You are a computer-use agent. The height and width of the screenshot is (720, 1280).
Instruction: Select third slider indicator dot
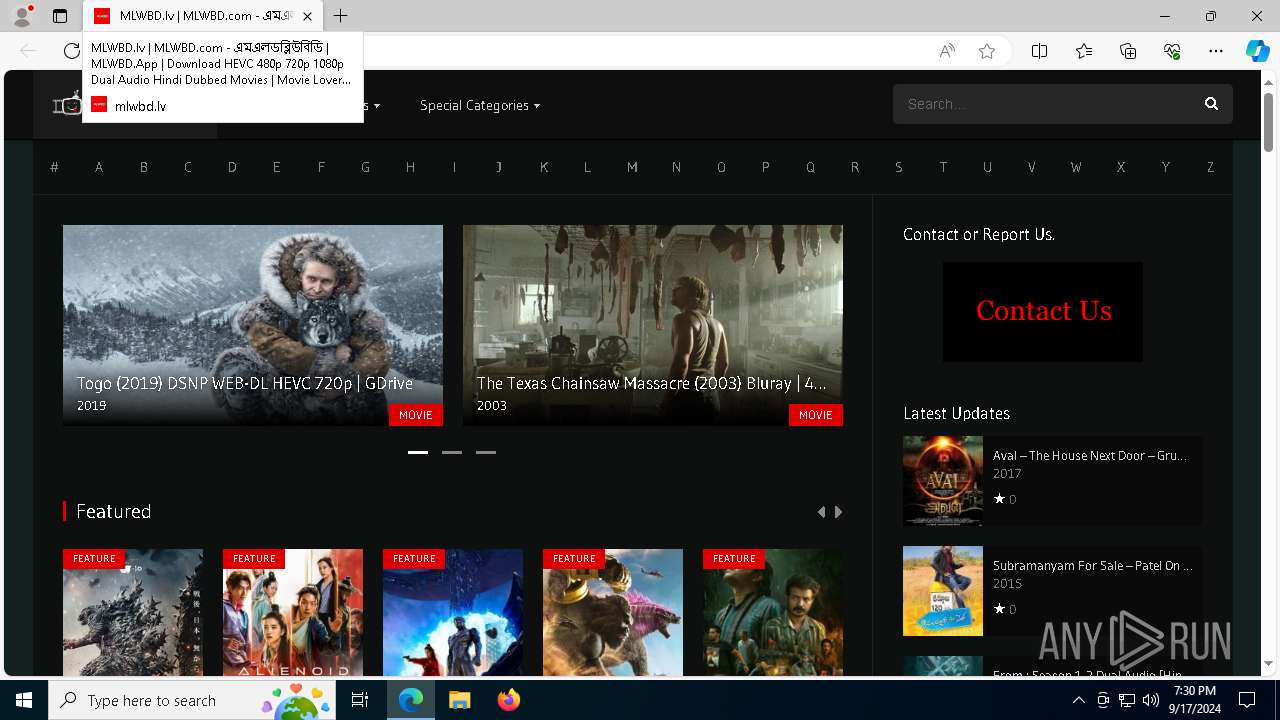tap(486, 452)
